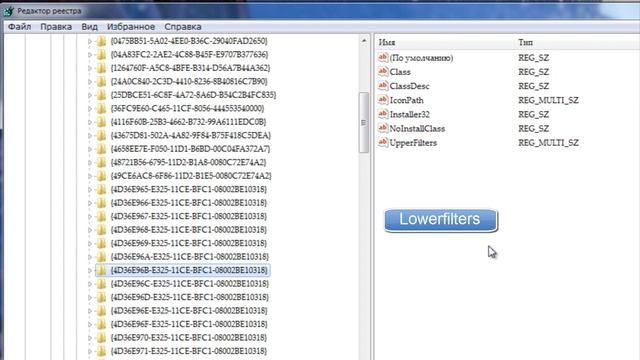Click the string icon beside (По умолчанию)
The height and width of the screenshot is (360, 640).
tap(382, 58)
